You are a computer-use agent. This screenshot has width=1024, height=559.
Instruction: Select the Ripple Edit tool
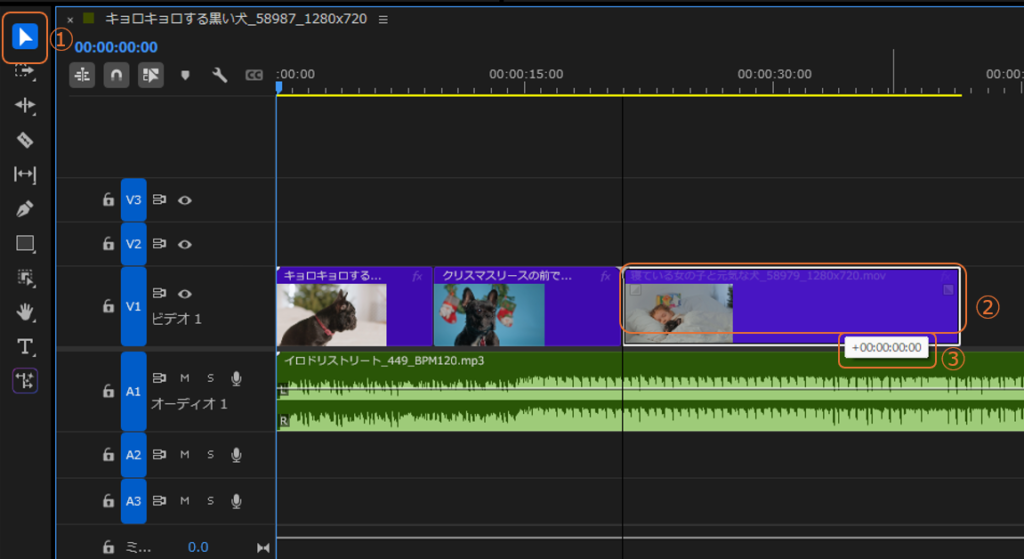[26, 105]
